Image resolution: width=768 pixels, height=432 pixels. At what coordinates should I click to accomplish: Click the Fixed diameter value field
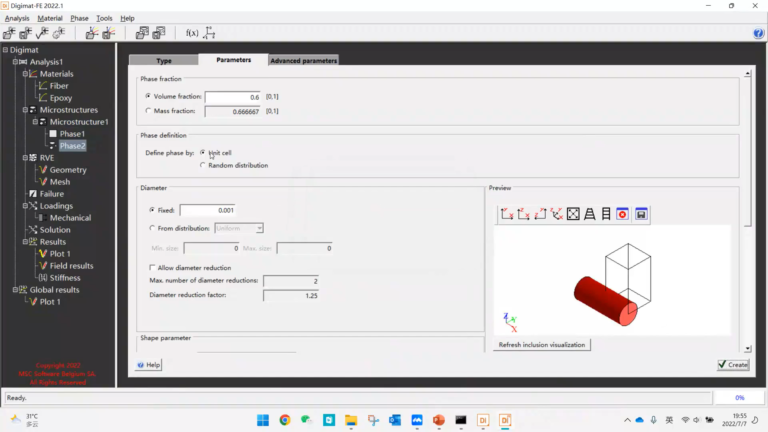tap(208, 210)
